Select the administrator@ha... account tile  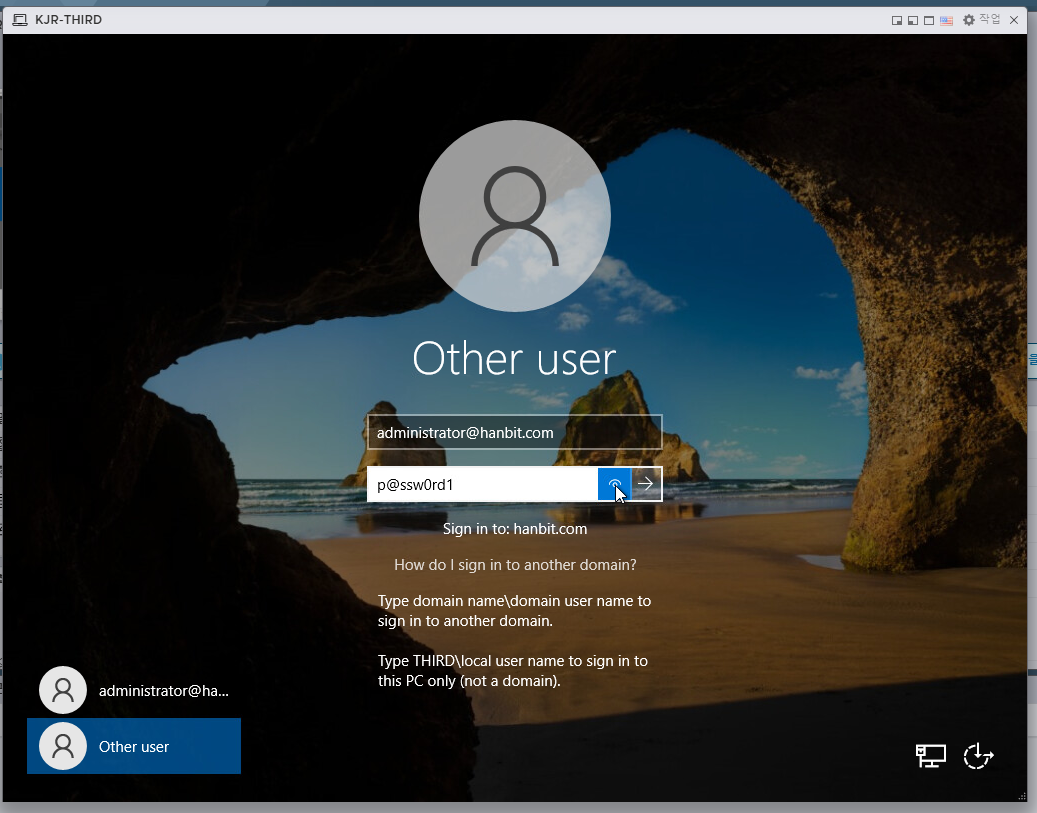click(x=134, y=690)
